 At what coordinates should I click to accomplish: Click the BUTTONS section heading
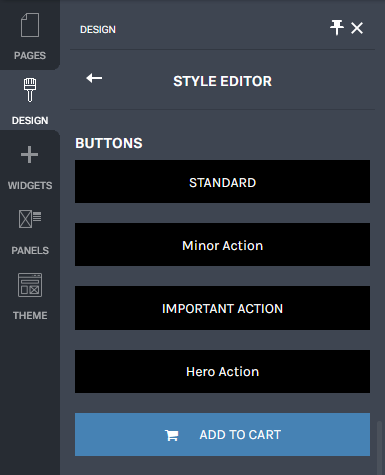(x=109, y=143)
